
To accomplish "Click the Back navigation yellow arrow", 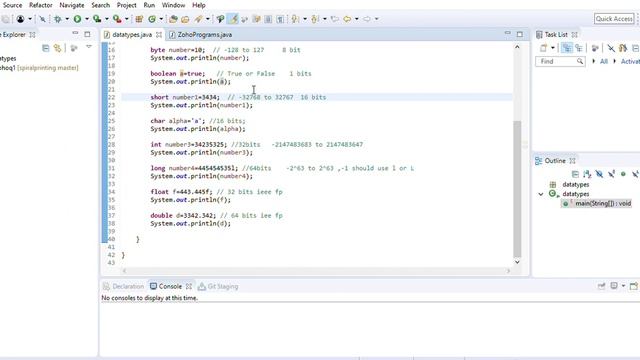I will click(347, 19).
